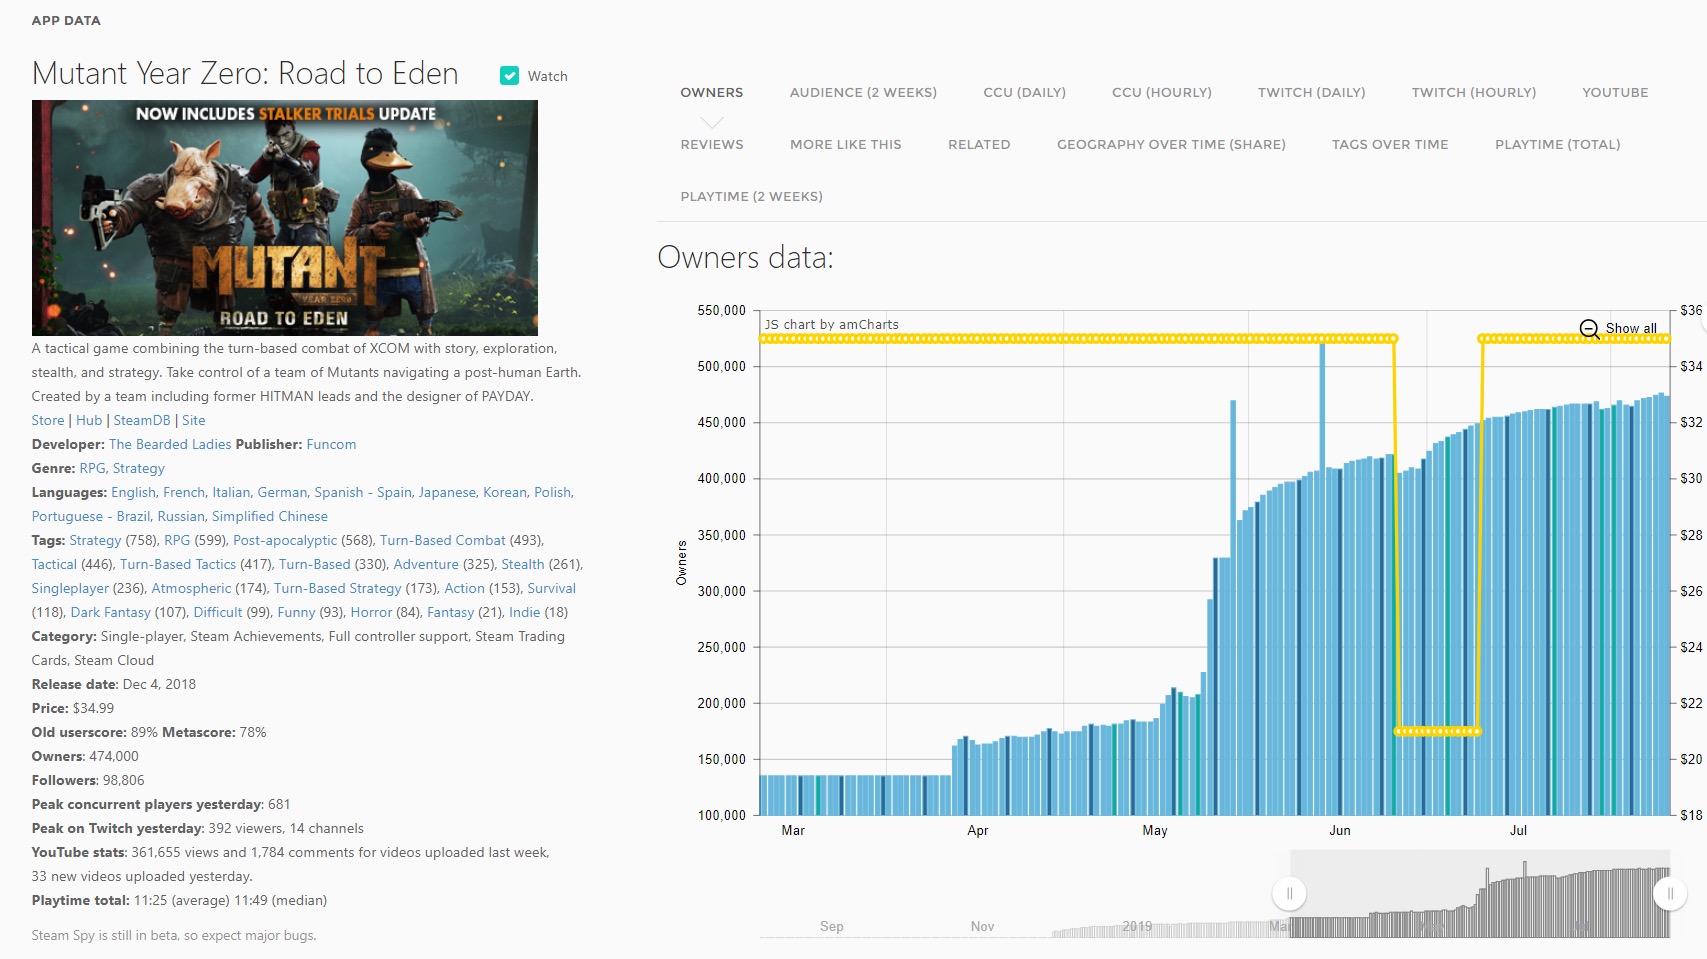Image resolution: width=1707 pixels, height=959 pixels.
Task: Open the Horror tag
Action: (x=371, y=612)
